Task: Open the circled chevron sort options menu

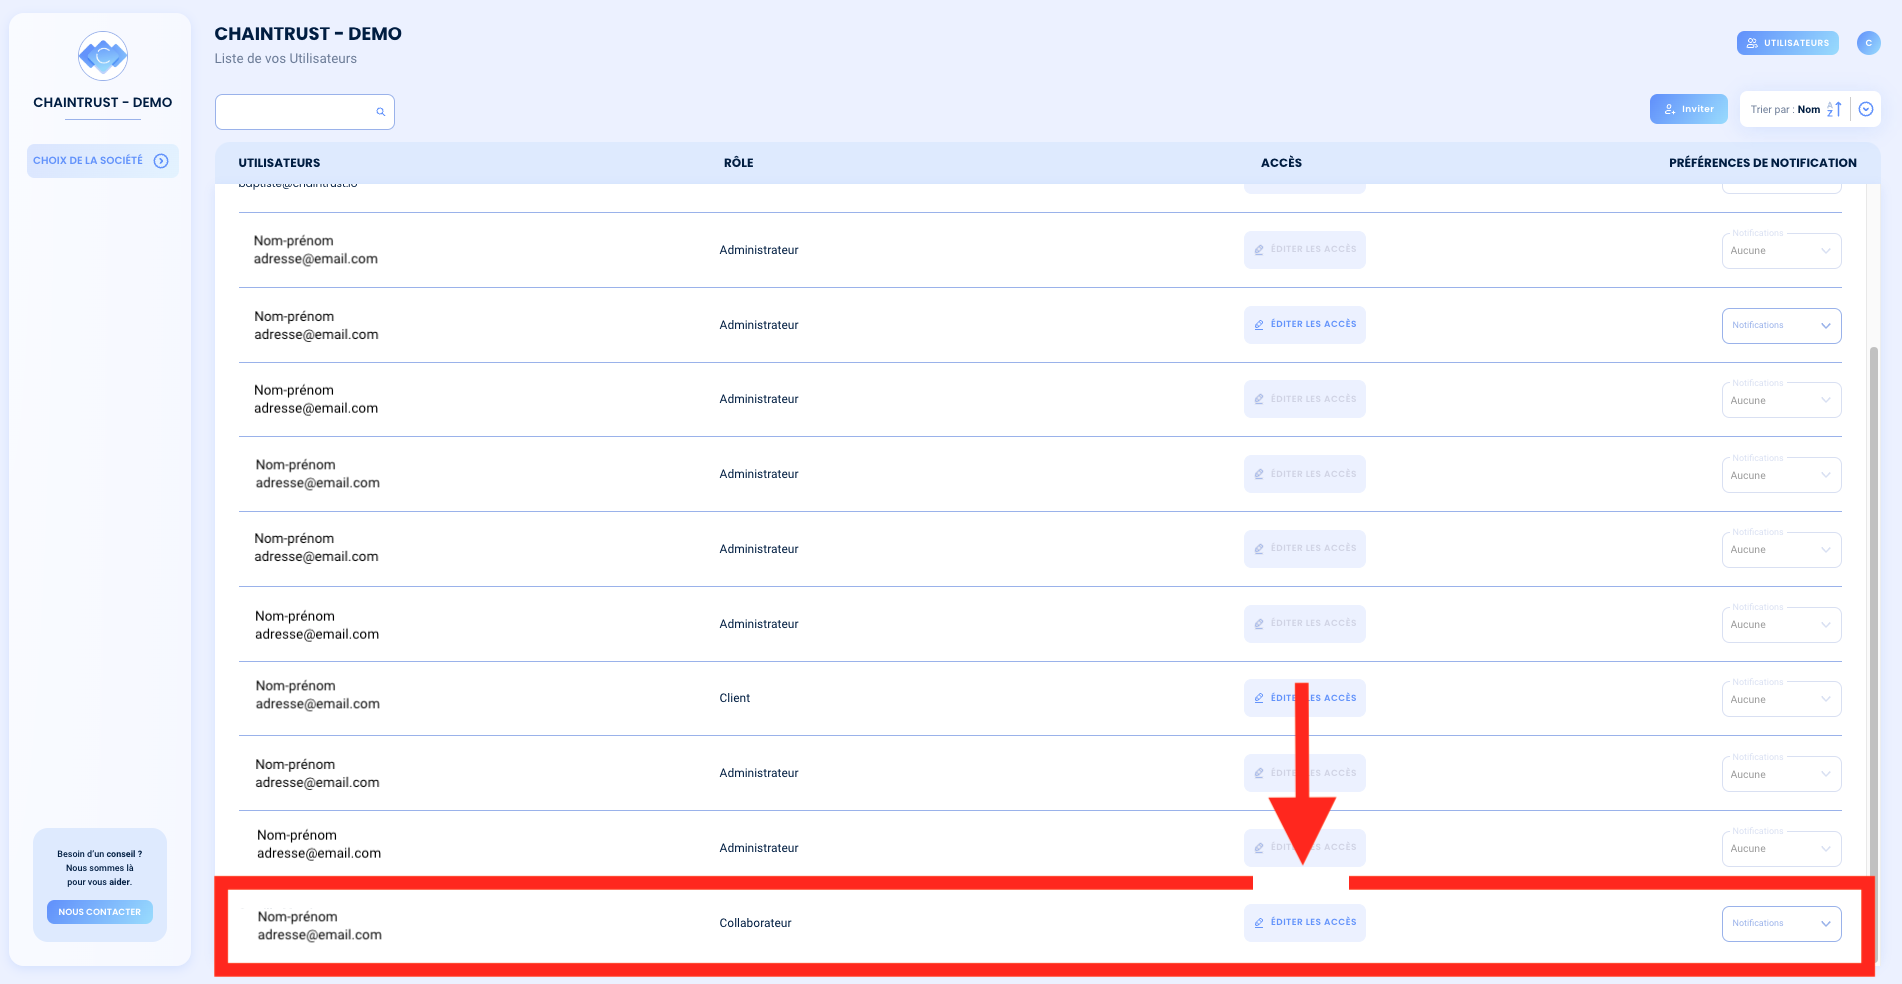Action: (x=1866, y=109)
